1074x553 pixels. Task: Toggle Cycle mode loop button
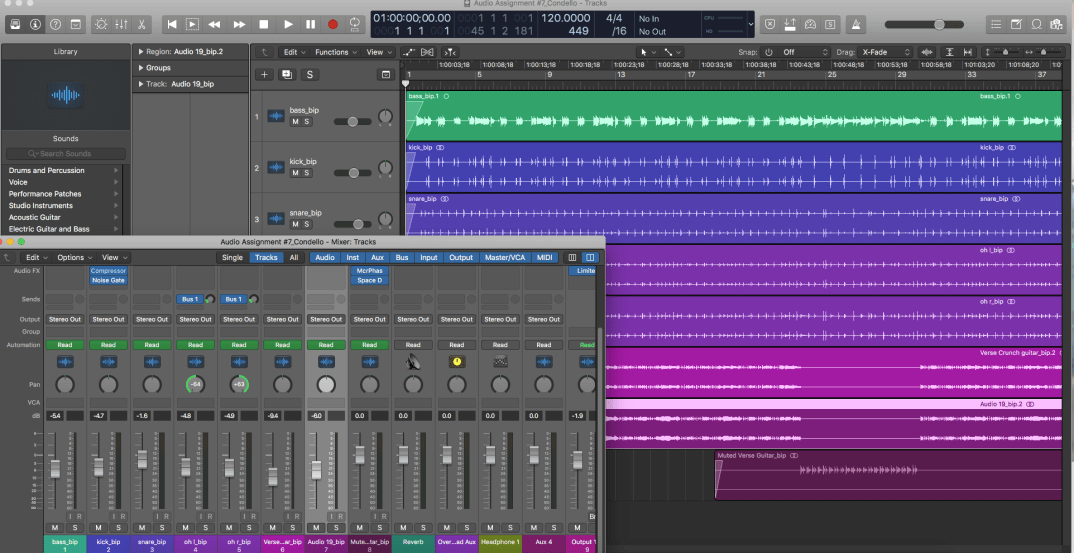[355, 24]
